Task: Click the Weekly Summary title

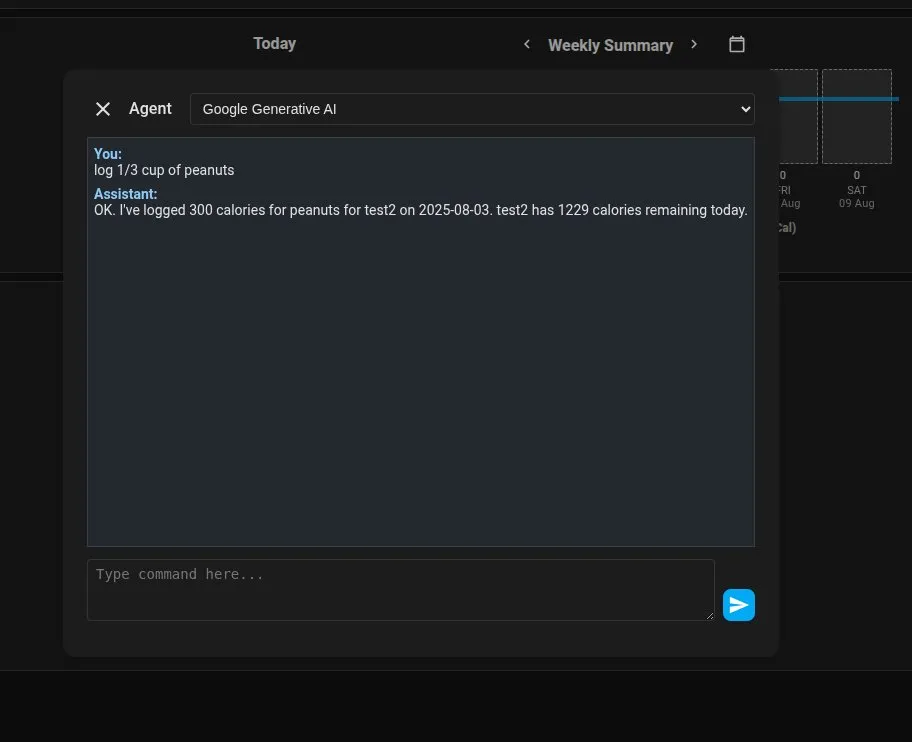Action: 610,45
